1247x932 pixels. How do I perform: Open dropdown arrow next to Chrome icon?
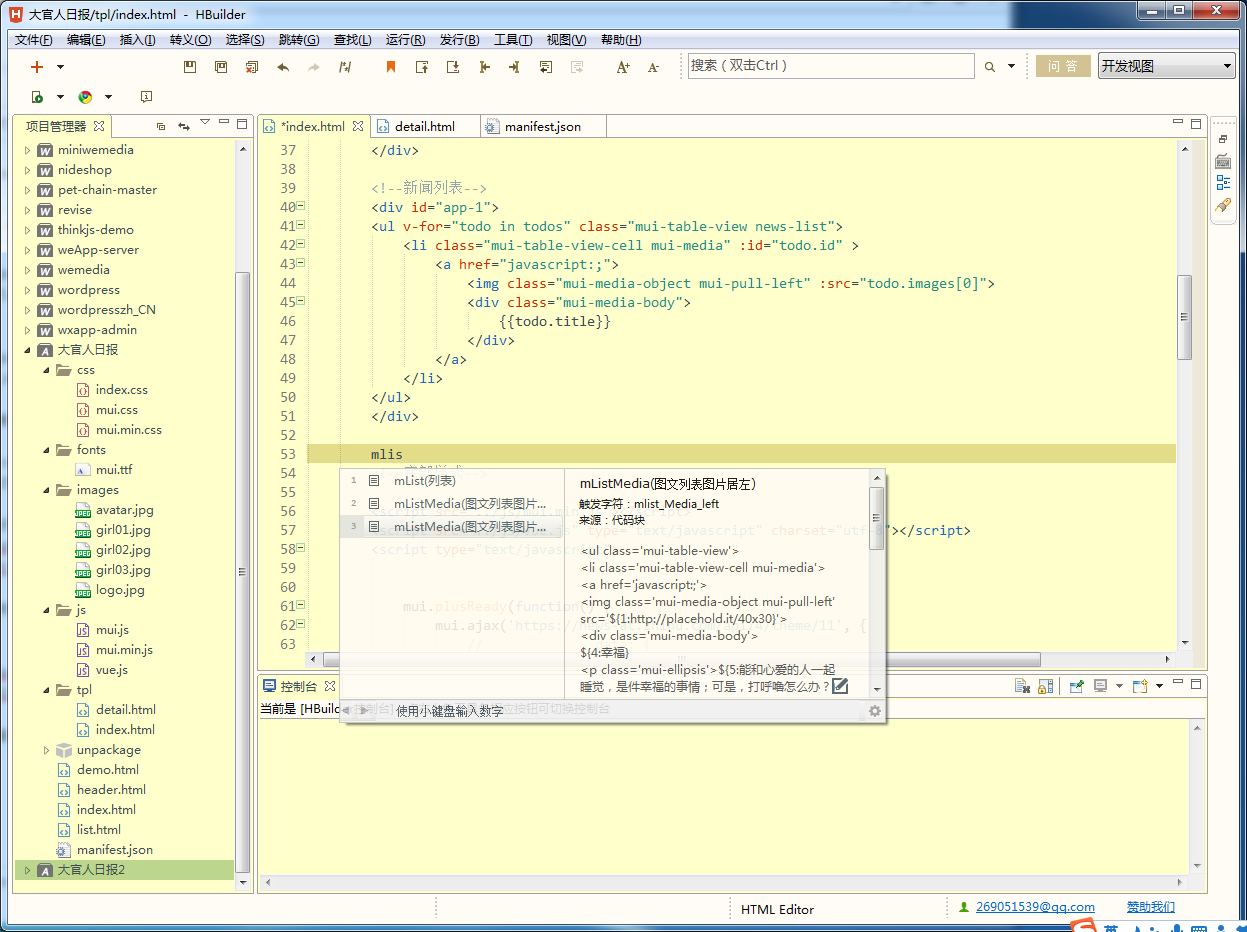coord(108,97)
